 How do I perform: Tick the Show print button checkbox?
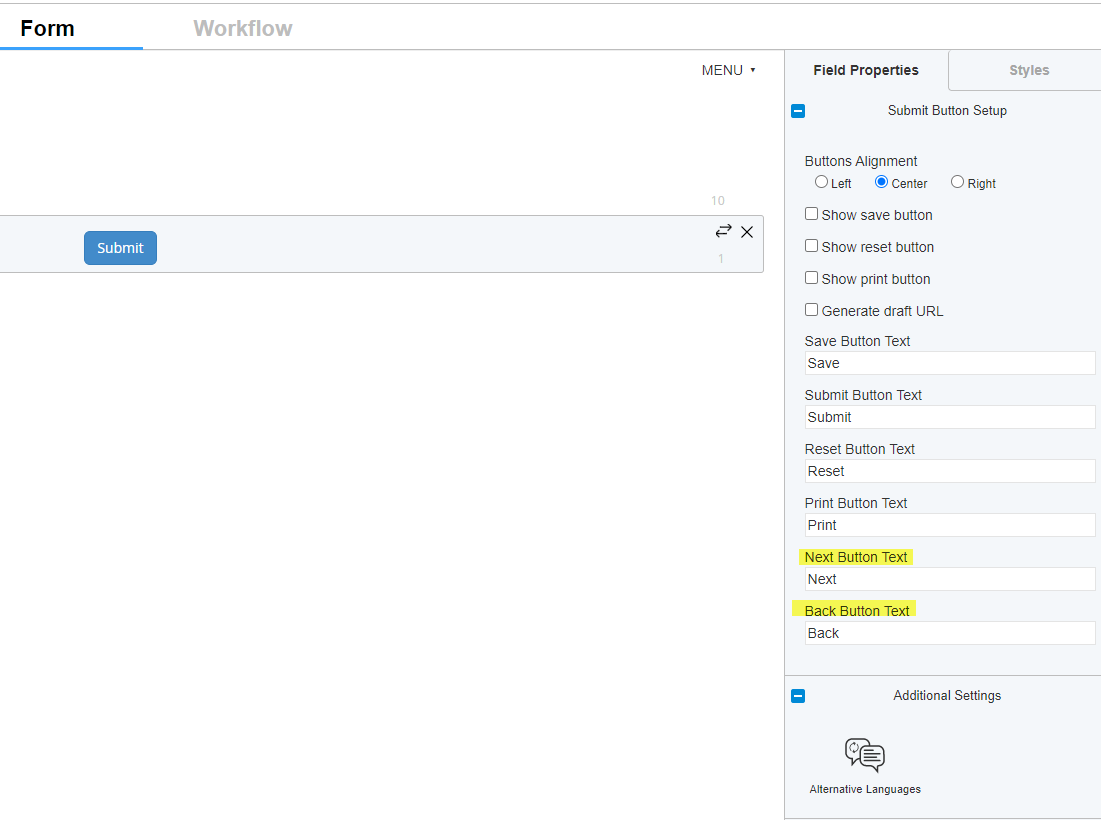coord(812,278)
